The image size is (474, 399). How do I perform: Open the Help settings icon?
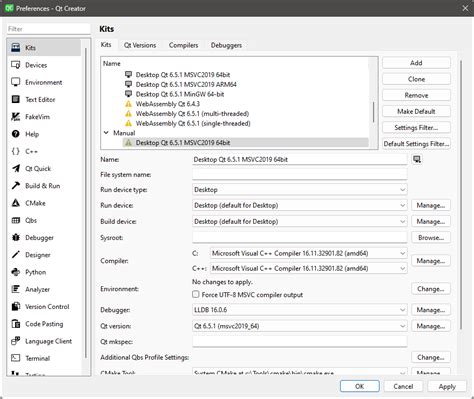pyautogui.click(x=16, y=134)
